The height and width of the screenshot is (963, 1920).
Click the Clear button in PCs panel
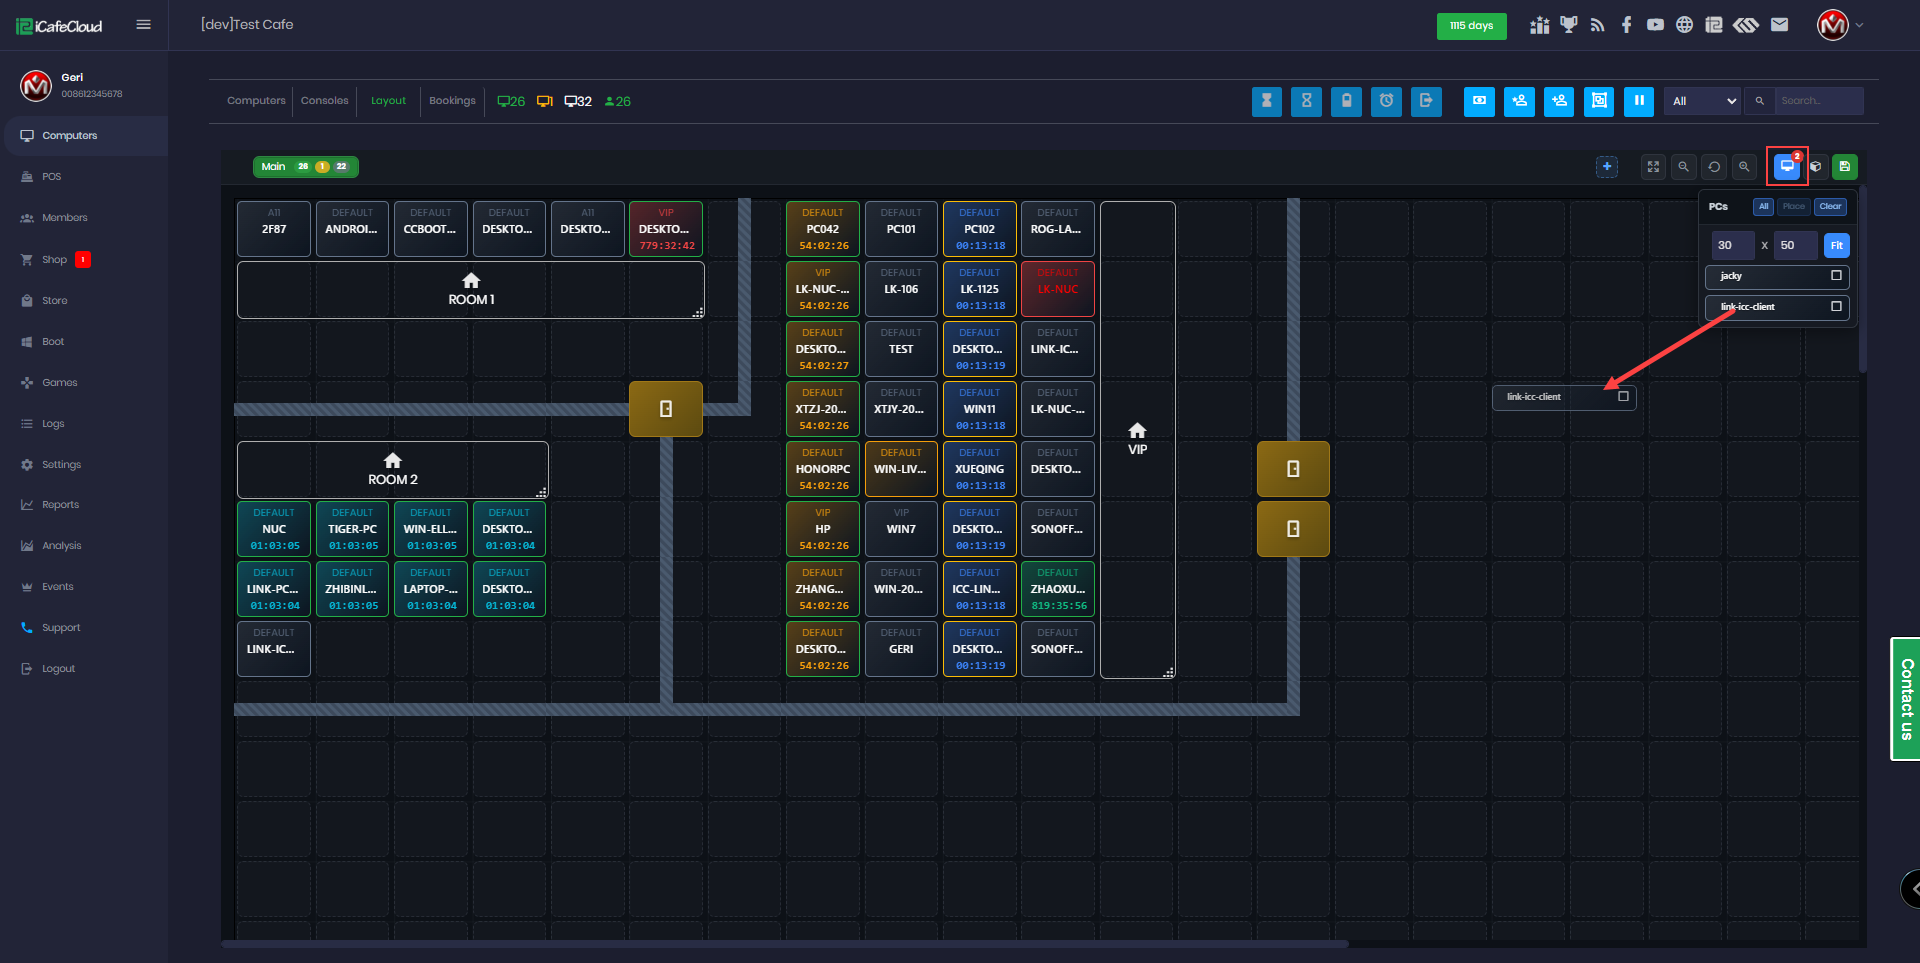(1830, 207)
